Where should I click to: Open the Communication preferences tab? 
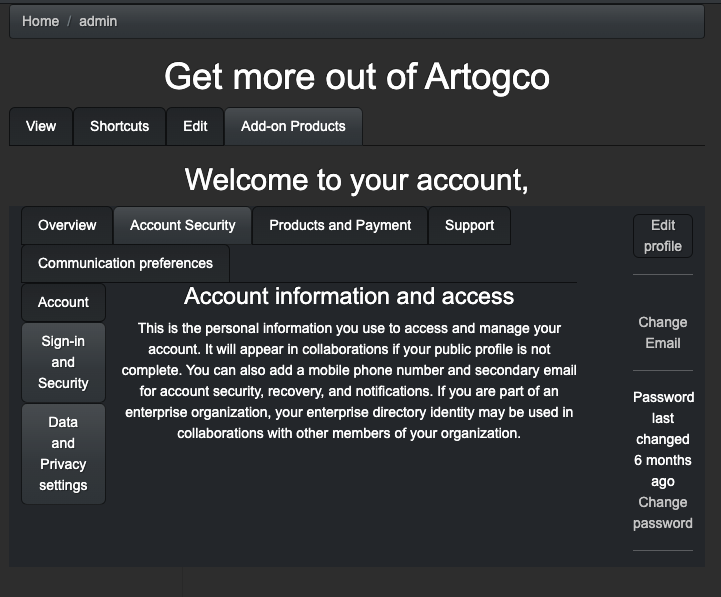[x=126, y=263]
